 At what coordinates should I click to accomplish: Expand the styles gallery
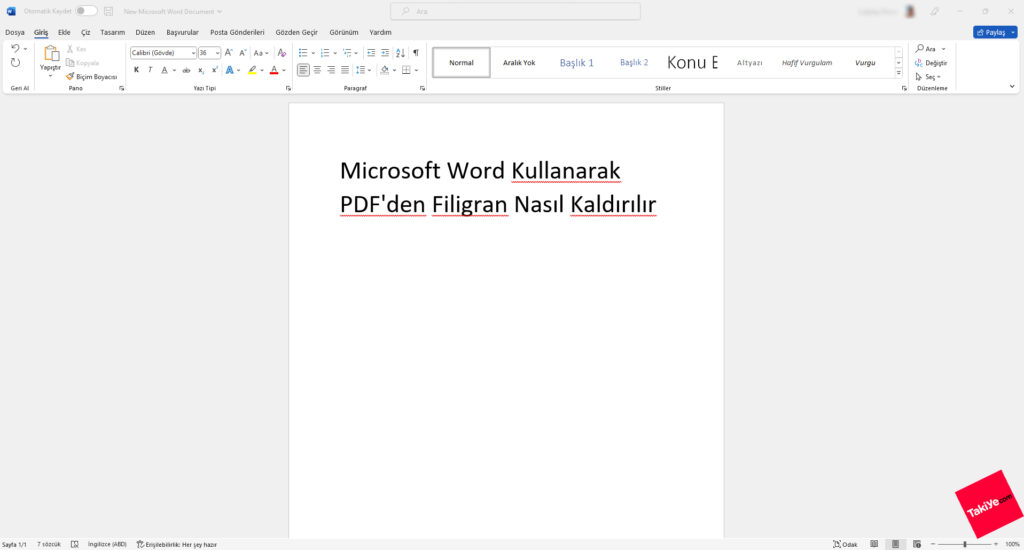[x=899, y=73]
